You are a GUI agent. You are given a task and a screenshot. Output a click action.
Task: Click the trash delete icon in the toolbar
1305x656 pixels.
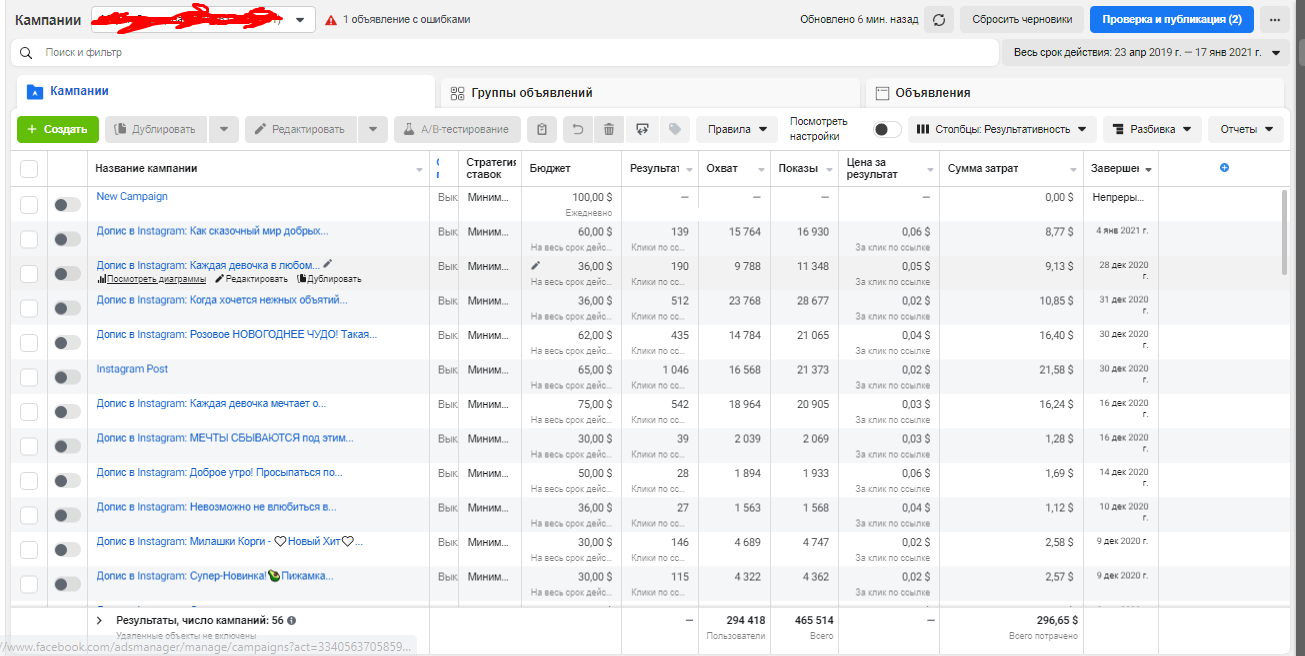609,129
